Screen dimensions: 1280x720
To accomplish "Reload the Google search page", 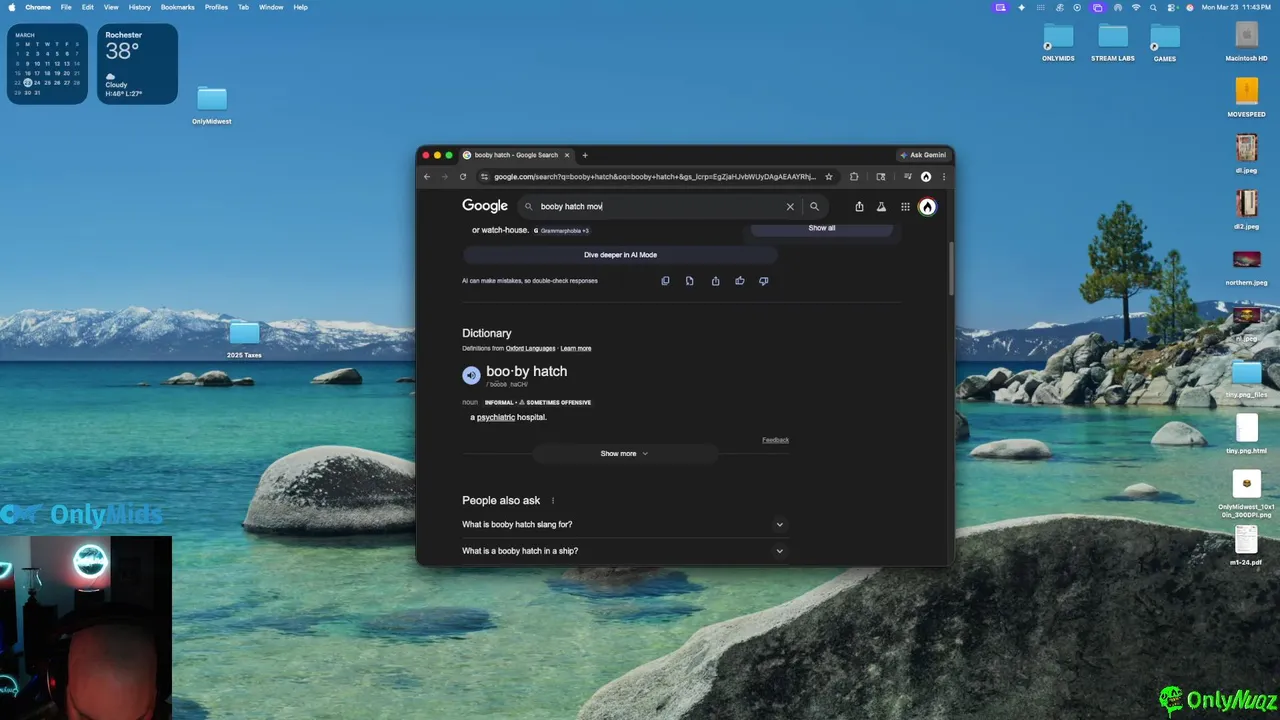I will point(462,177).
